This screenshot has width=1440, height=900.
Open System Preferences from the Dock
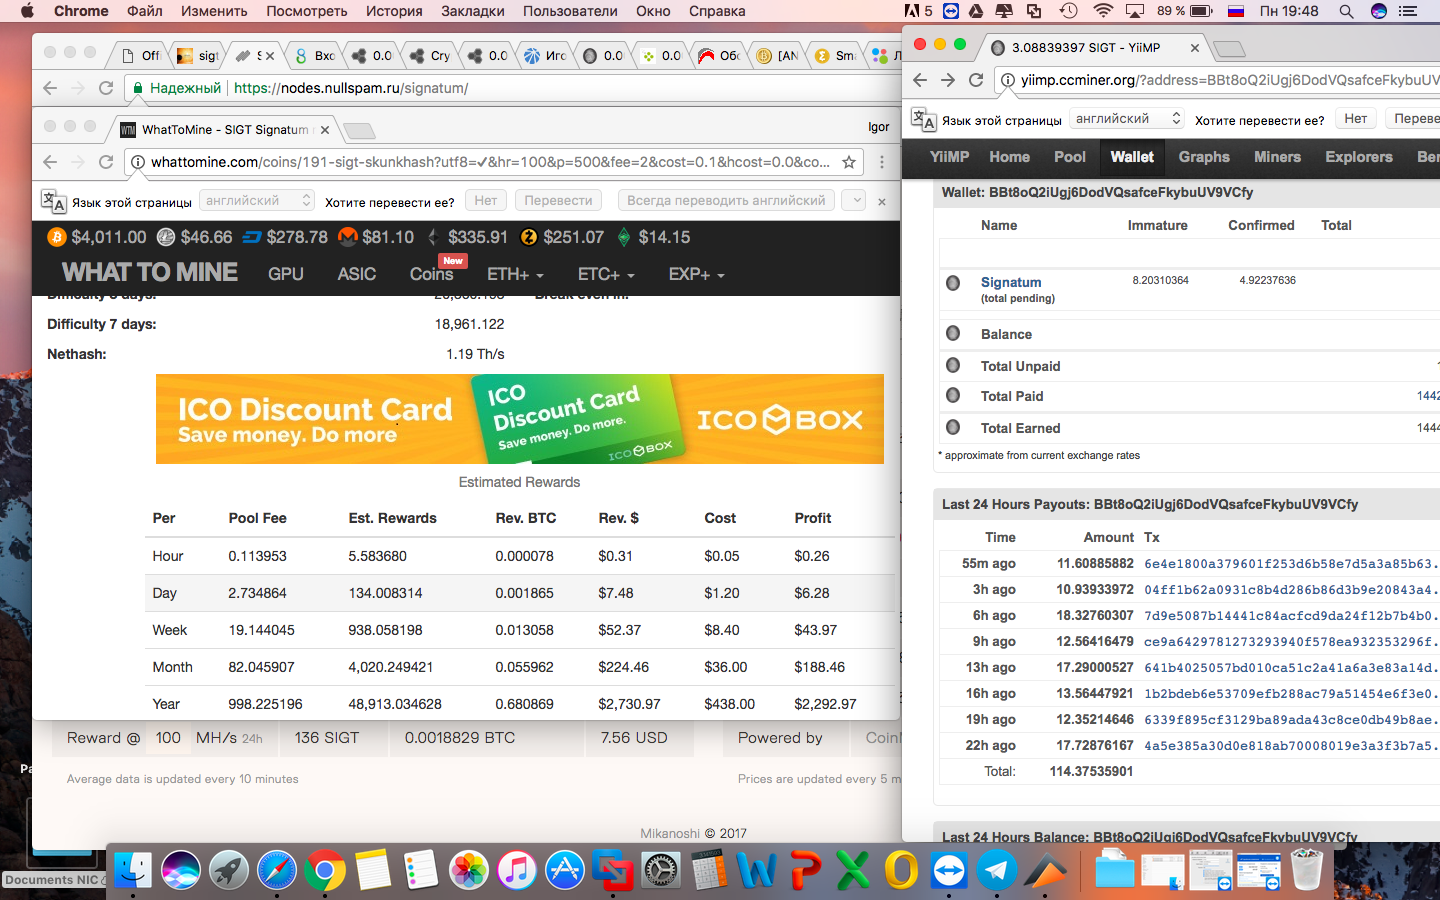point(661,871)
